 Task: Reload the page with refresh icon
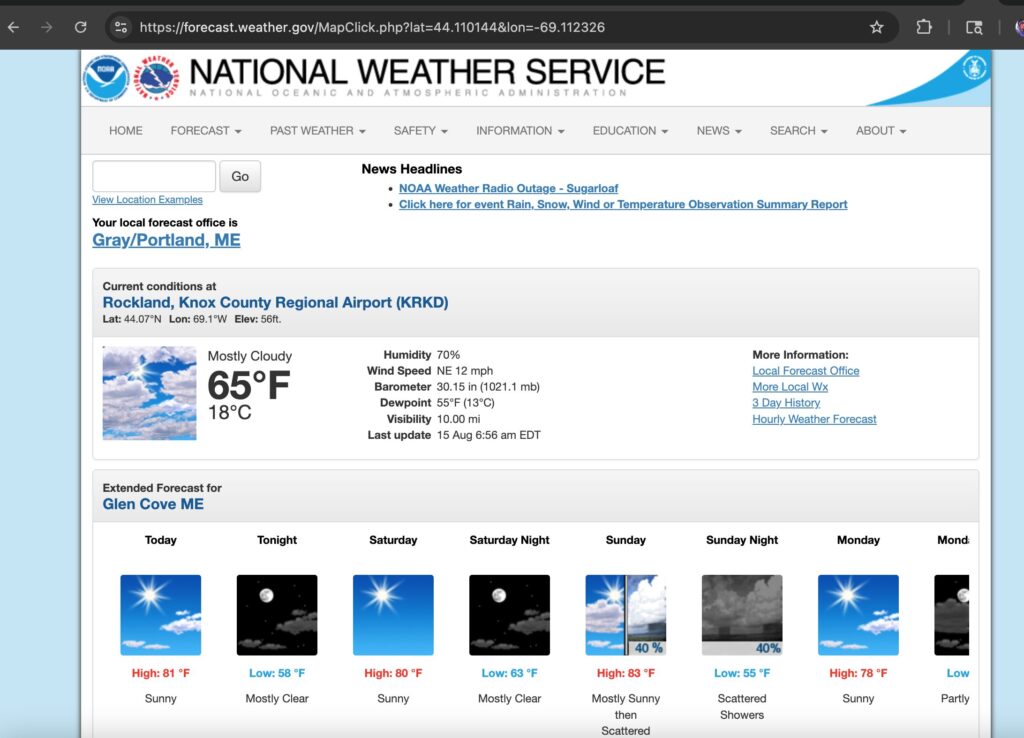[x=80, y=27]
